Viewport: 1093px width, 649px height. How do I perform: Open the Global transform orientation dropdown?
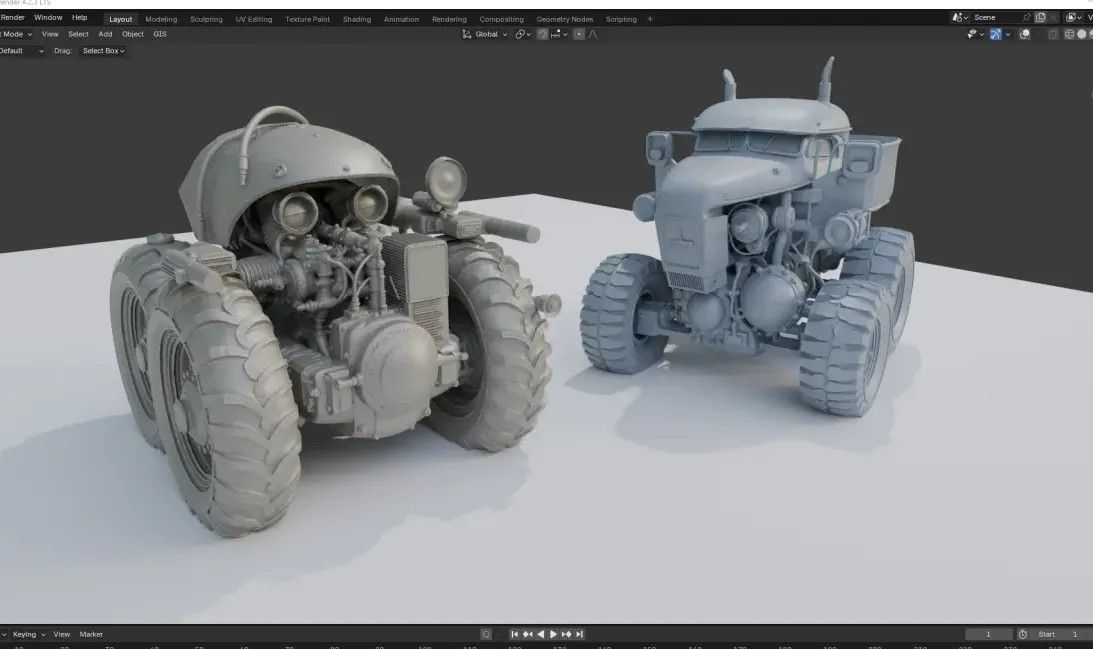(x=486, y=34)
